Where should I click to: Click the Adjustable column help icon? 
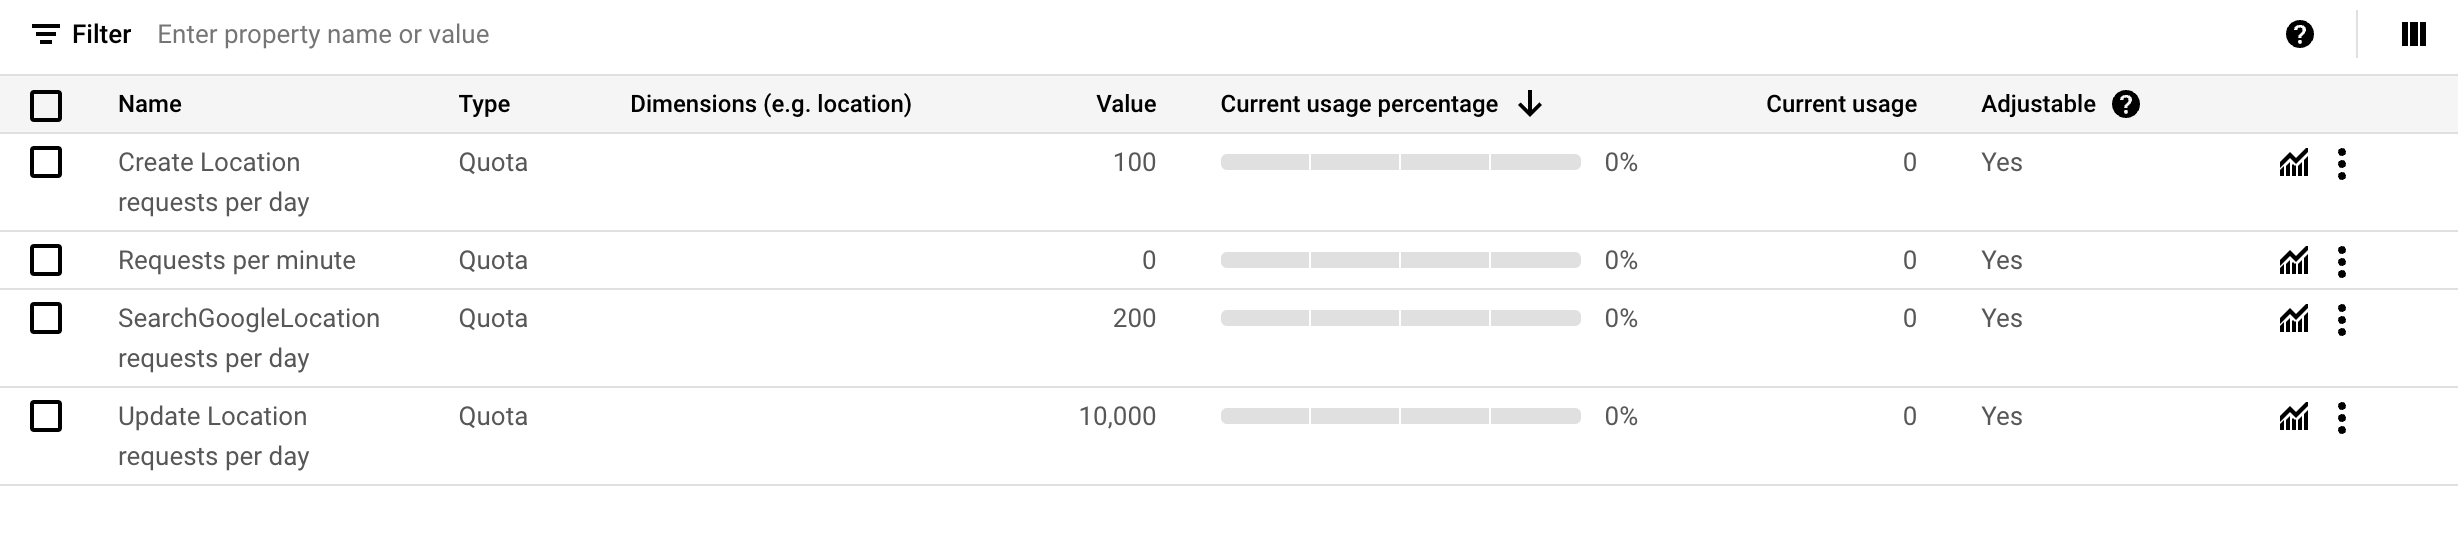point(2126,104)
